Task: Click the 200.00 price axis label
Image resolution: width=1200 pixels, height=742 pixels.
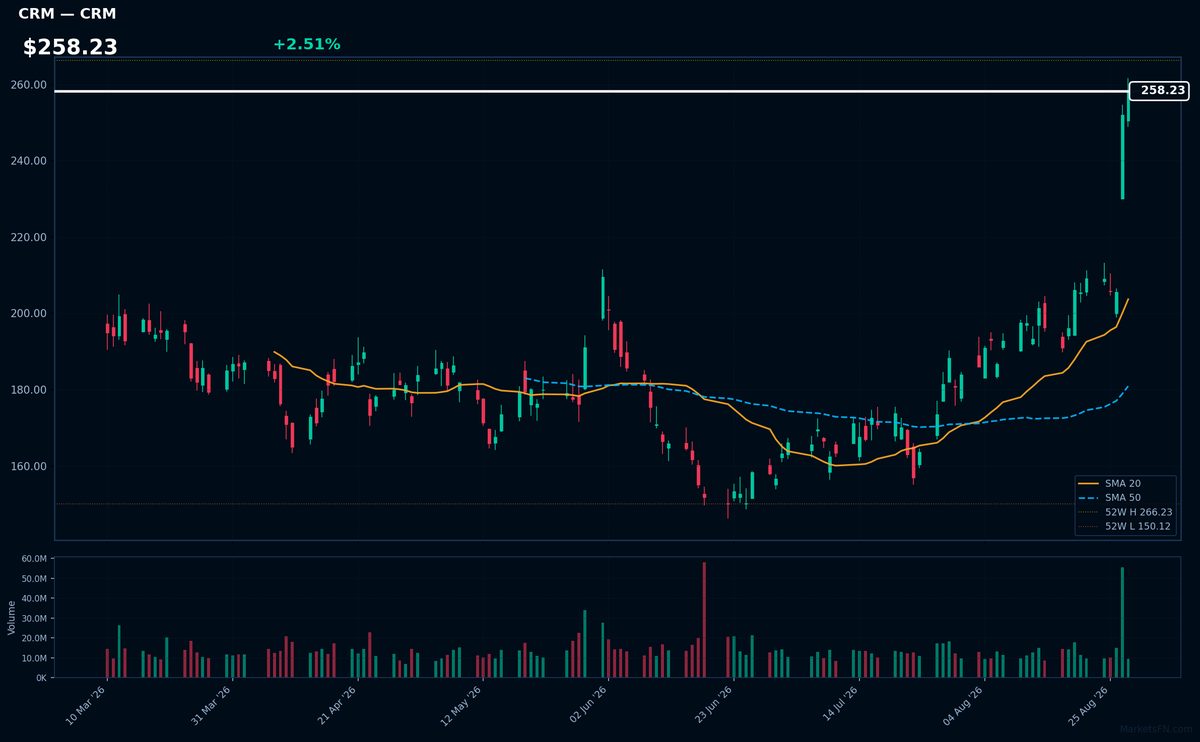Action: coord(28,314)
